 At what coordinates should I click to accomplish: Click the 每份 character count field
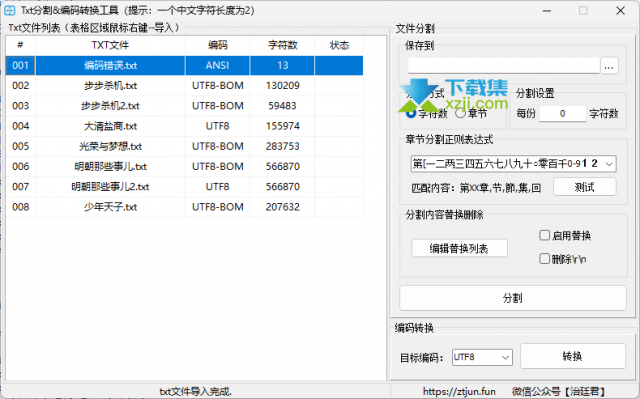coord(562,113)
